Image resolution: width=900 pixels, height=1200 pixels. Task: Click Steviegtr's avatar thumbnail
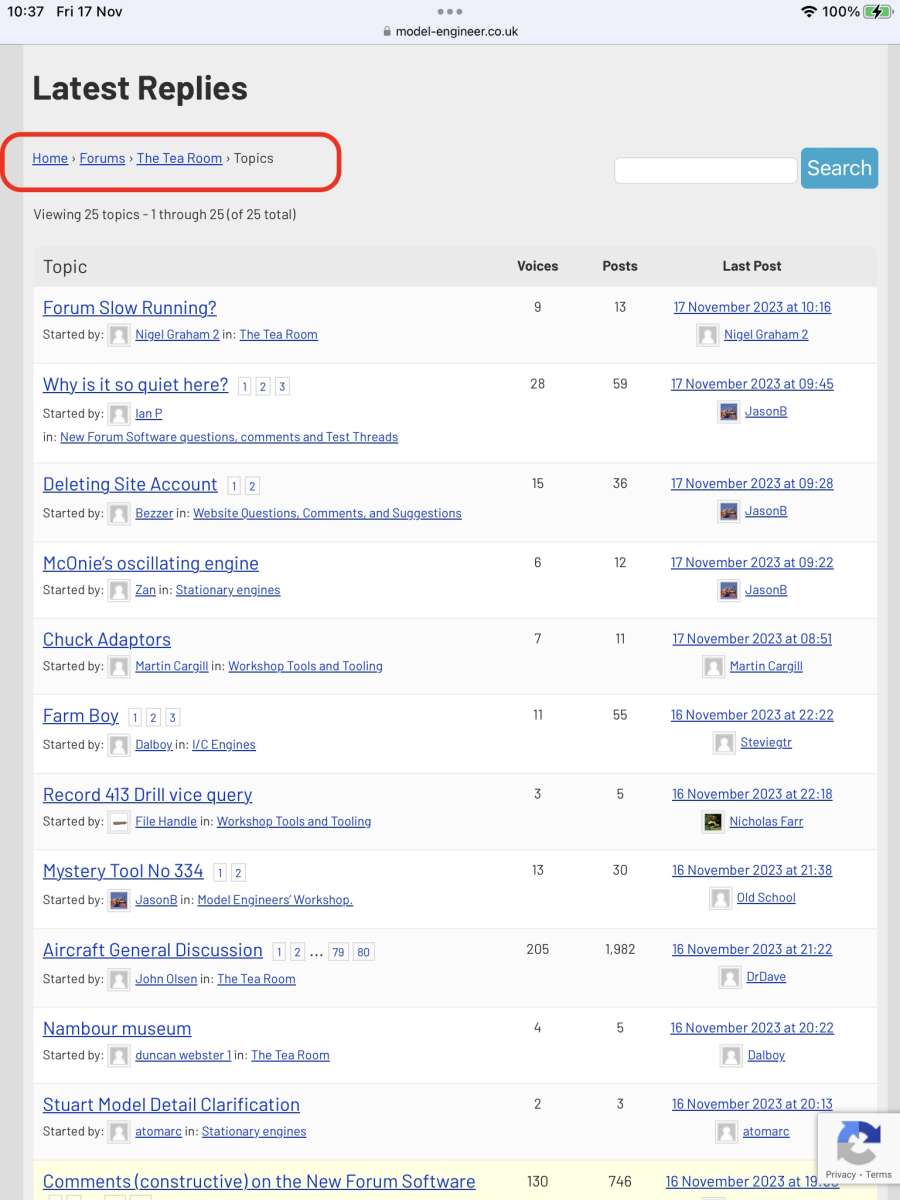pyautogui.click(x=724, y=743)
